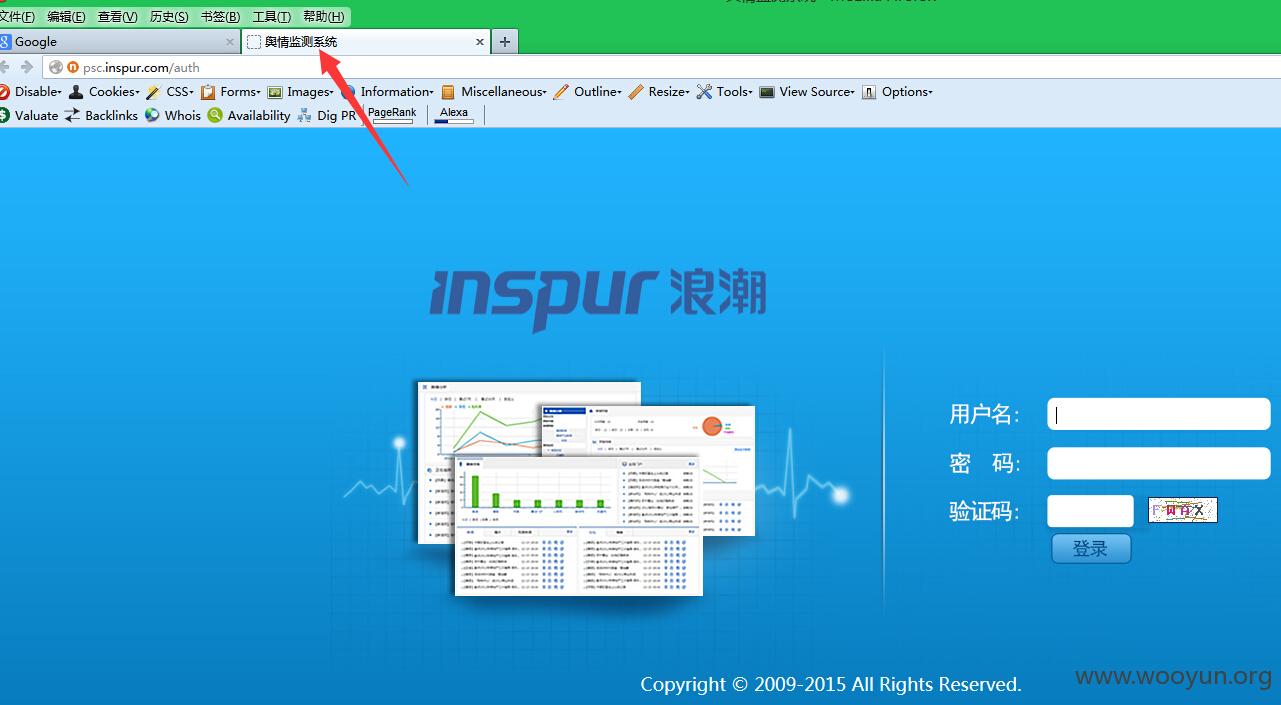Click the 登录 login button
This screenshot has height=705, width=1281.
1091,548
